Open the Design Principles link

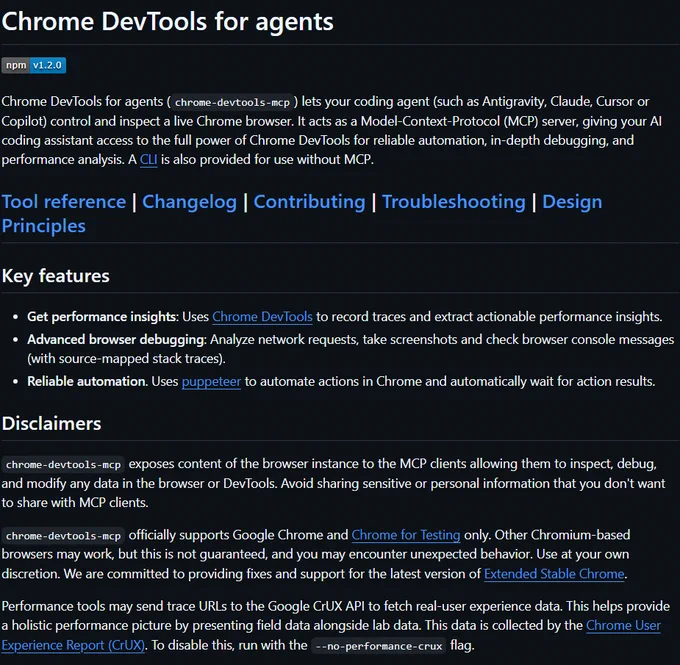(572, 202)
